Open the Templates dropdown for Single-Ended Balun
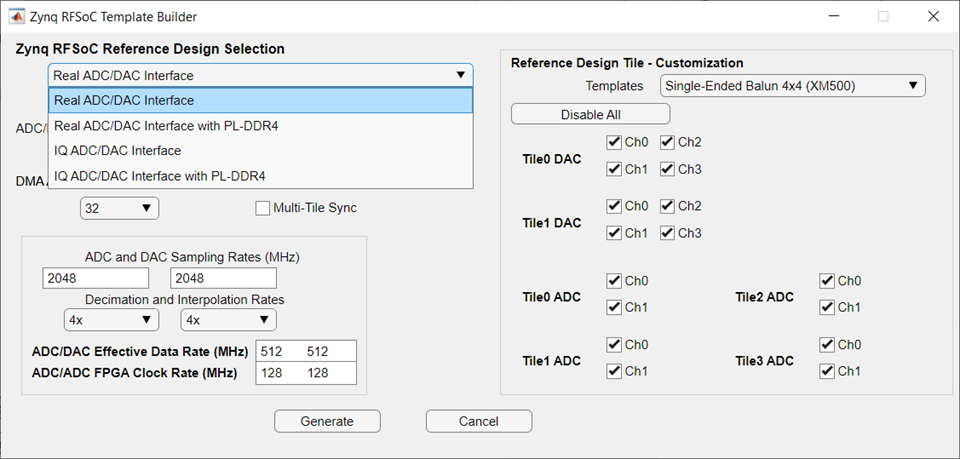 (792, 86)
